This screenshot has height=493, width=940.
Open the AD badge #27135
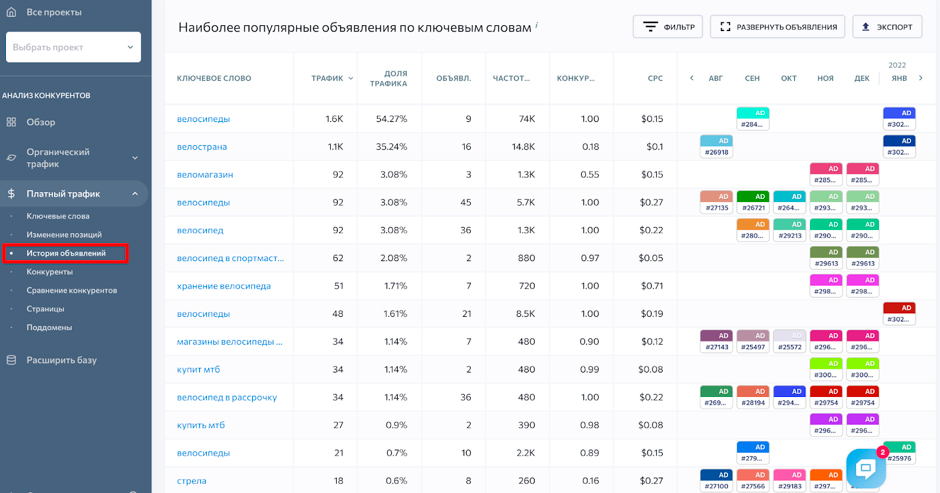716,202
